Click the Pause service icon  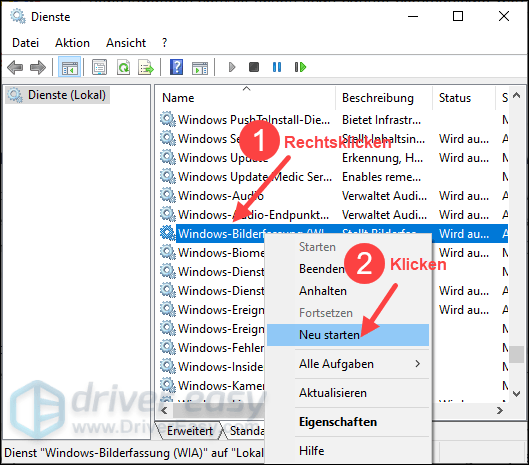pos(277,67)
